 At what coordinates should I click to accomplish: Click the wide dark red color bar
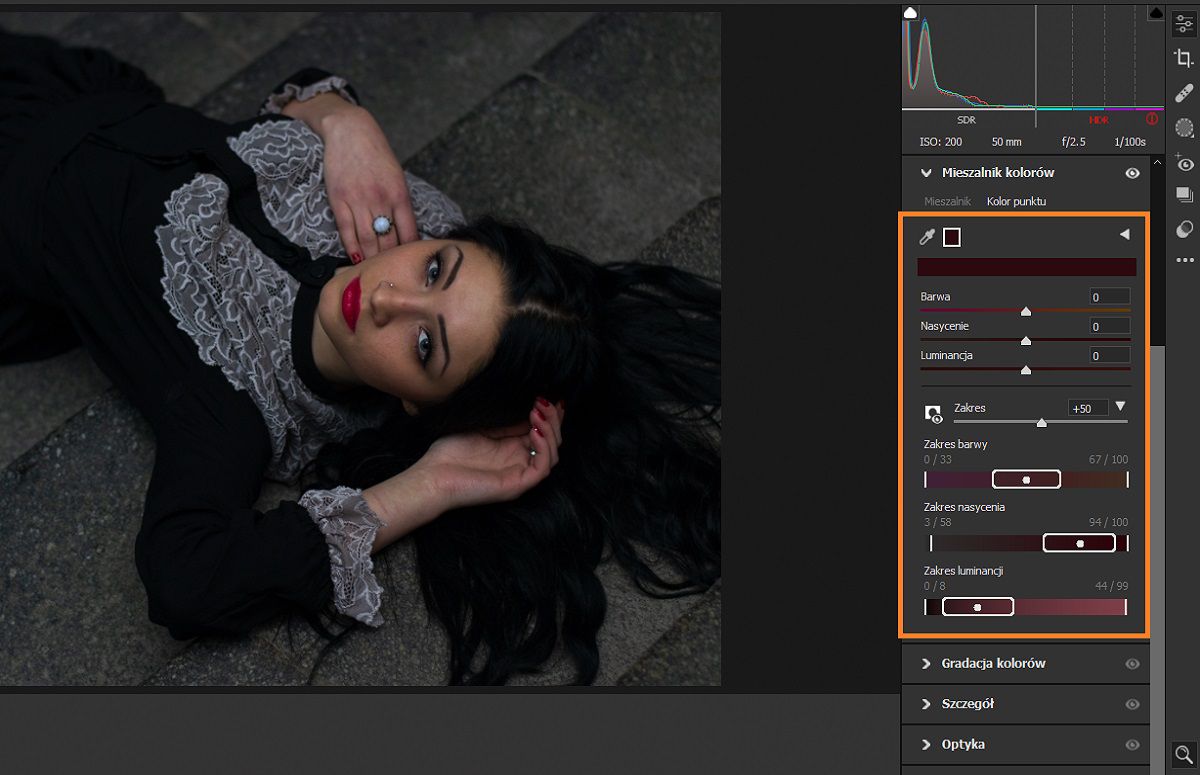click(1027, 267)
